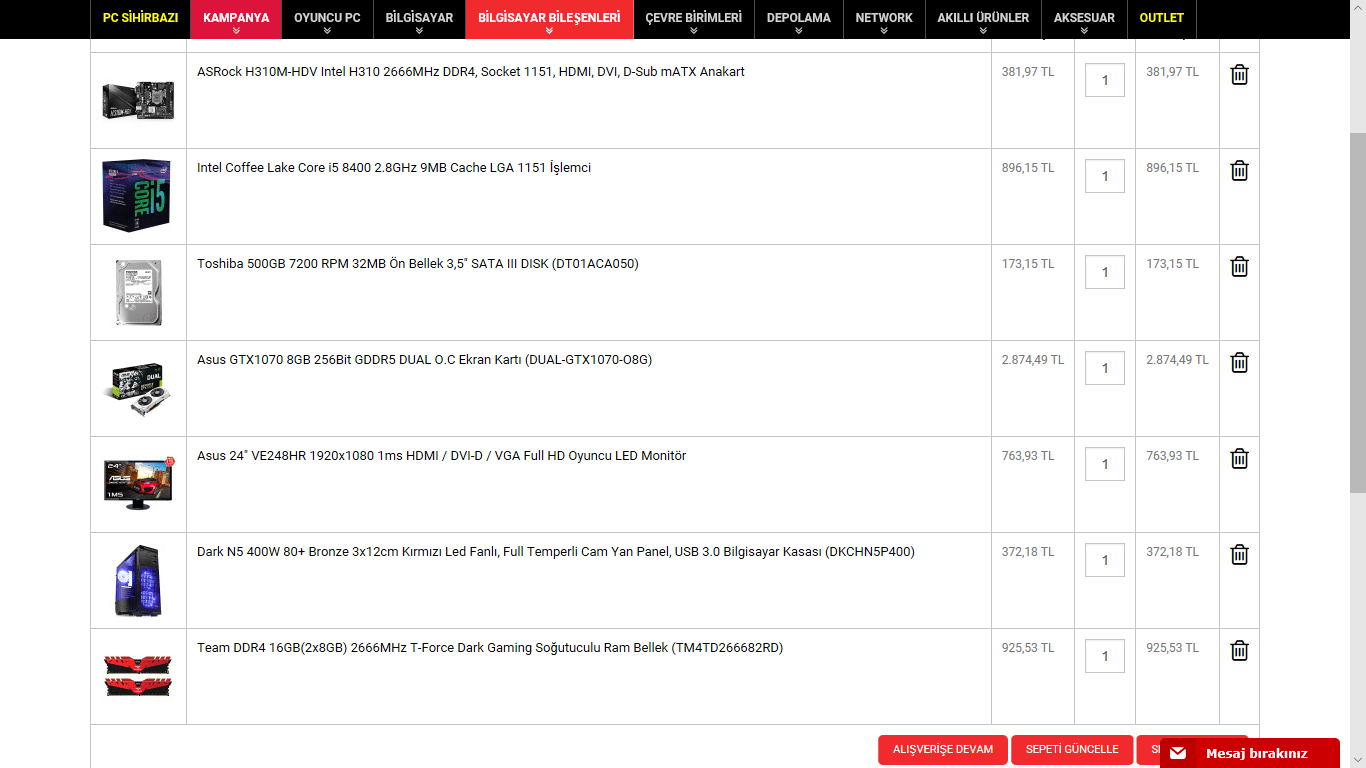Open the Mesaj bırakınız chat widget
The image size is (1366, 768).
pyautogui.click(x=1249, y=753)
